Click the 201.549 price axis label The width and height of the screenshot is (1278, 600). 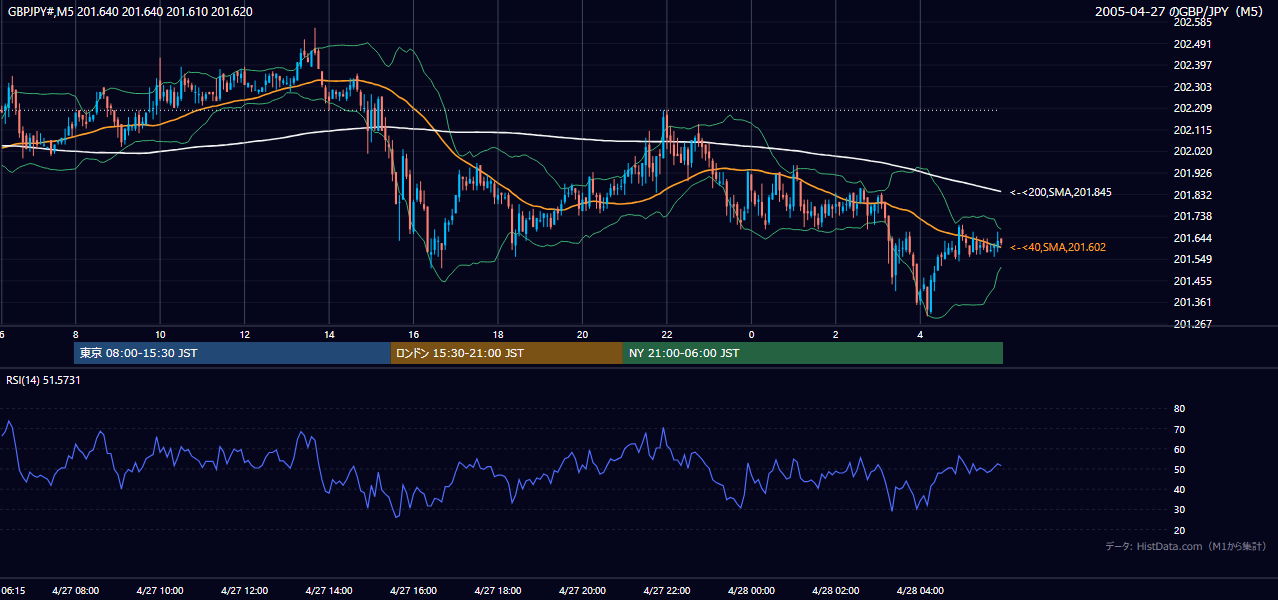1192,259
